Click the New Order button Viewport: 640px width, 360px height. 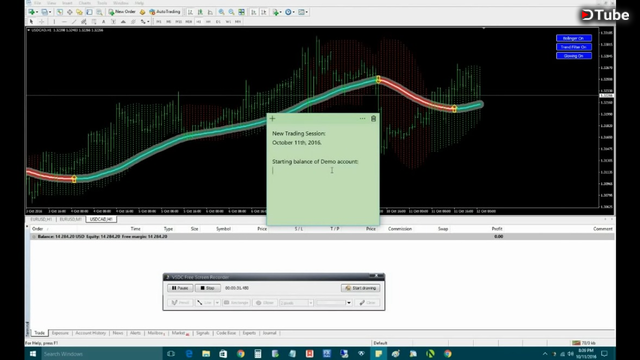122,12
